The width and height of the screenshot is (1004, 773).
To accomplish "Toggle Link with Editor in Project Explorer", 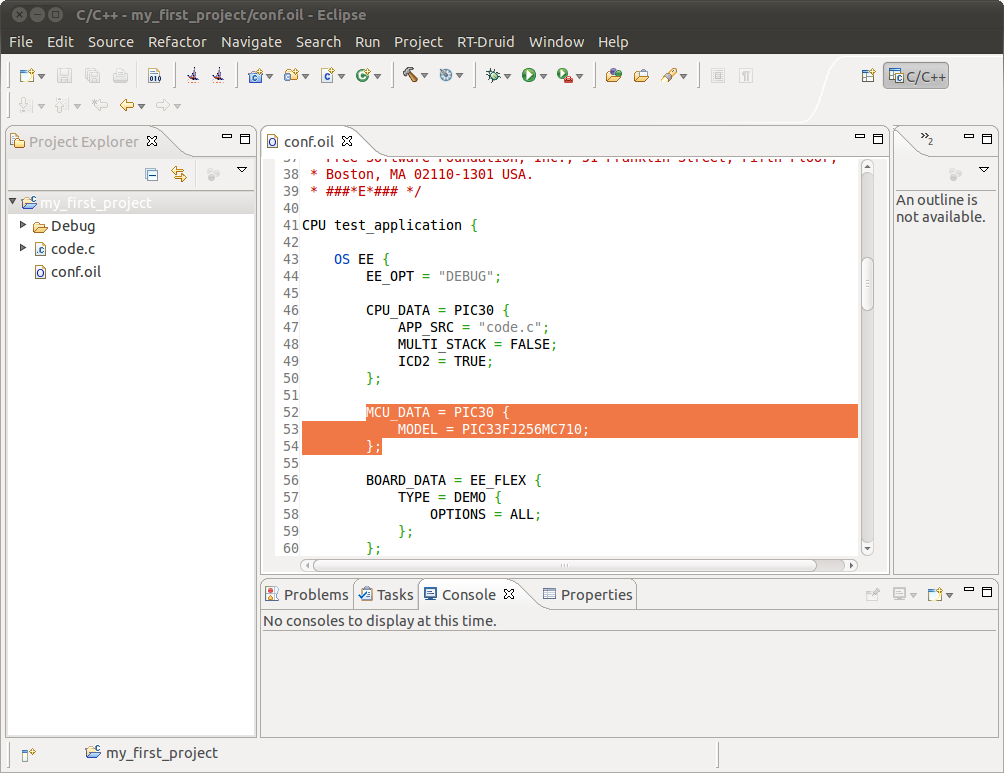I will click(x=179, y=174).
